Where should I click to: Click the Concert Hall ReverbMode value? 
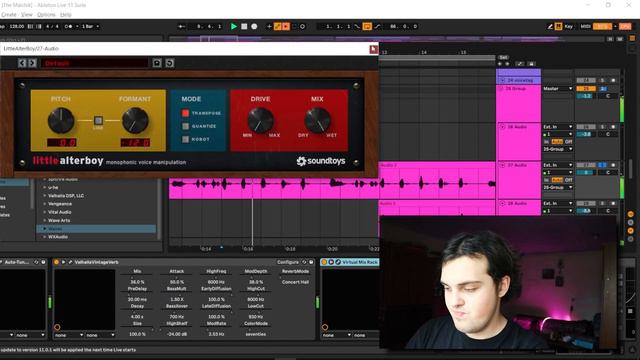tap(295, 282)
